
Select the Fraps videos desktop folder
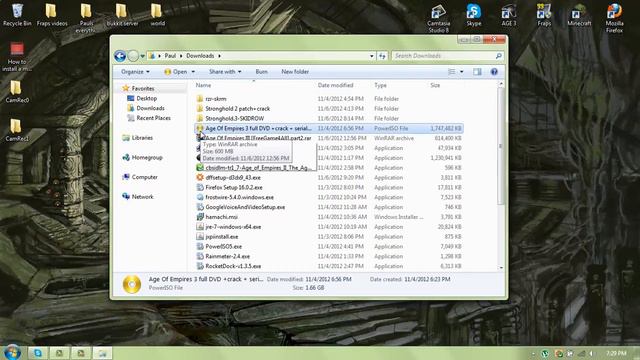52,15
